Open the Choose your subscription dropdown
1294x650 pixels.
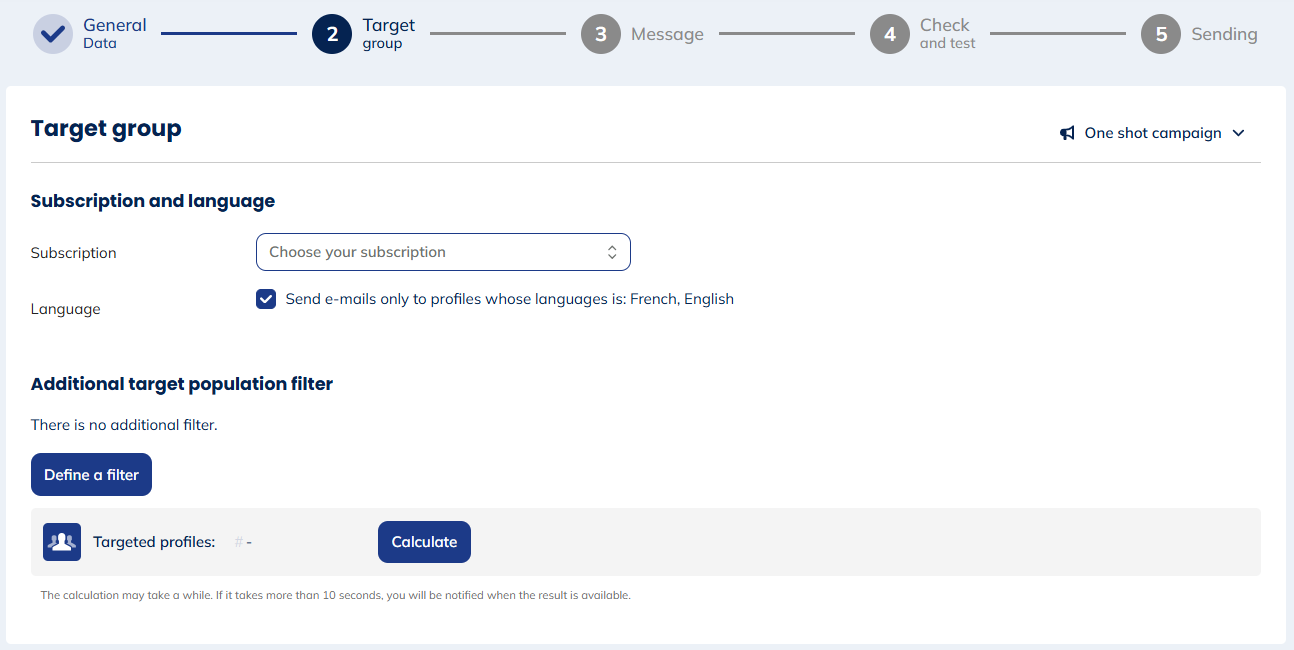point(443,251)
